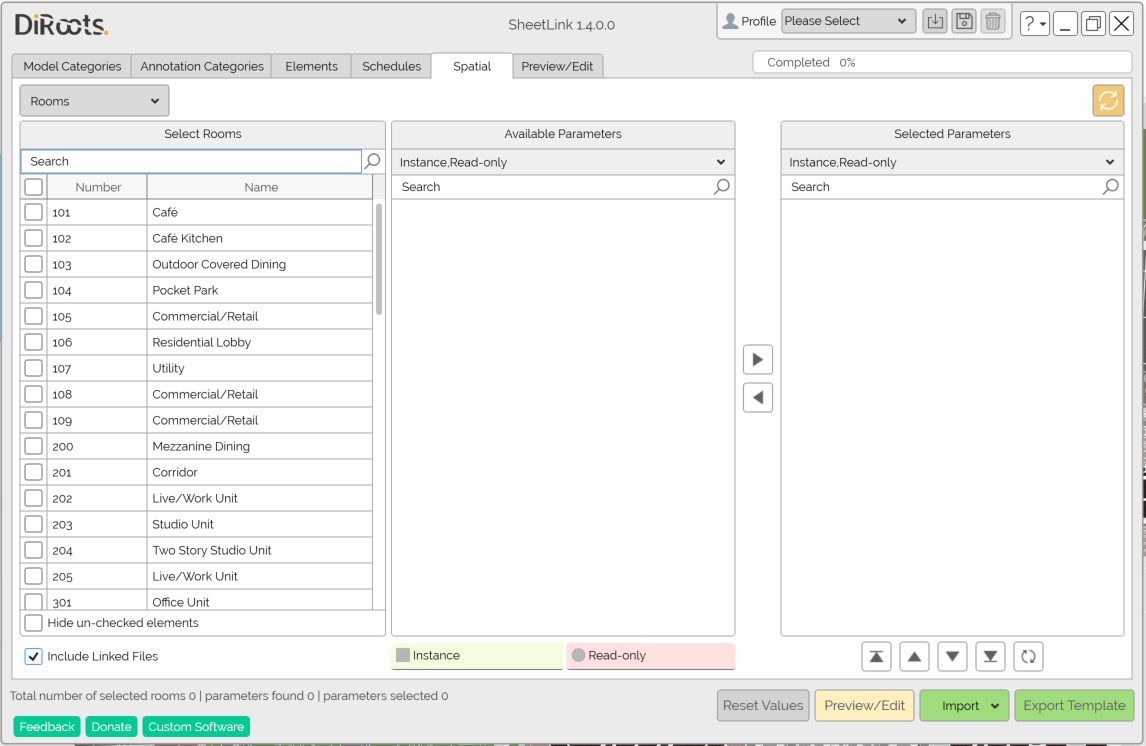This screenshot has width=1146, height=746.
Task: Click the import profile icon
Action: (x=935, y=21)
